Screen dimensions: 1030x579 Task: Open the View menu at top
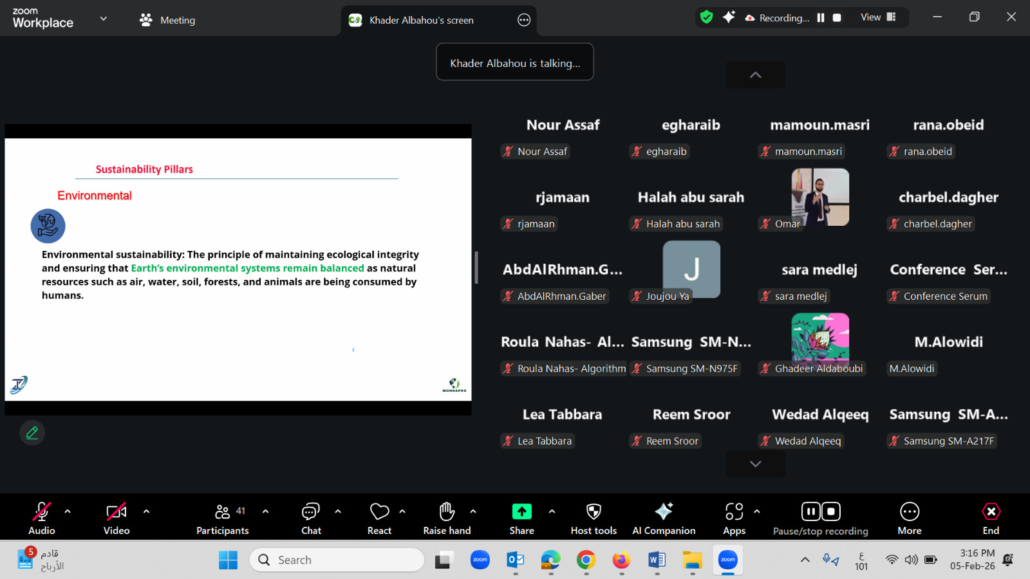tap(876, 17)
